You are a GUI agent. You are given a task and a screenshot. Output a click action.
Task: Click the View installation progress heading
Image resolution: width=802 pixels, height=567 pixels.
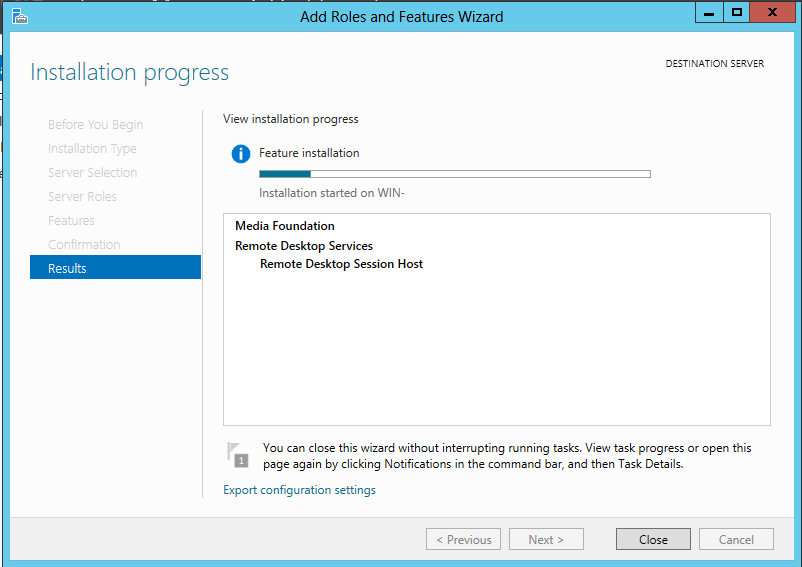coord(291,119)
